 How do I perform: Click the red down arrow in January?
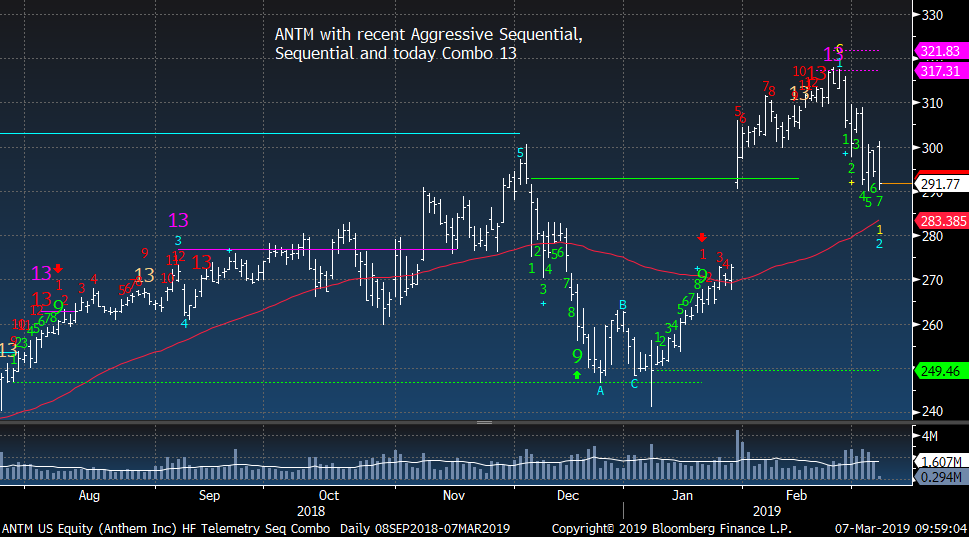point(702,238)
